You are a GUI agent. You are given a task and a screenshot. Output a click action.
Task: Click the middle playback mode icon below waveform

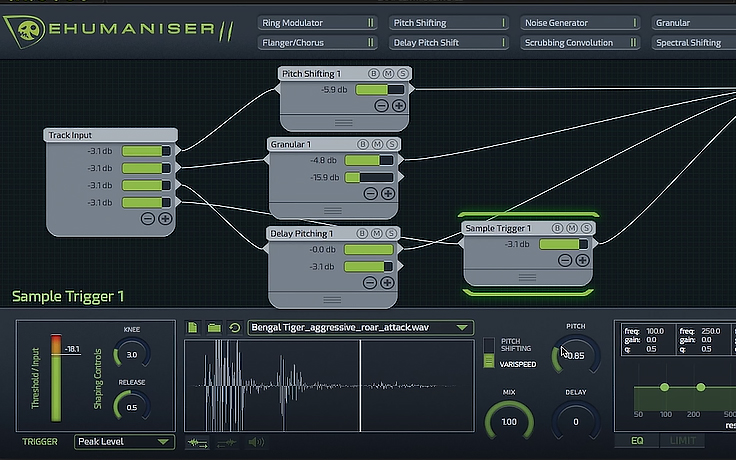pyautogui.click(x=226, y=442)
